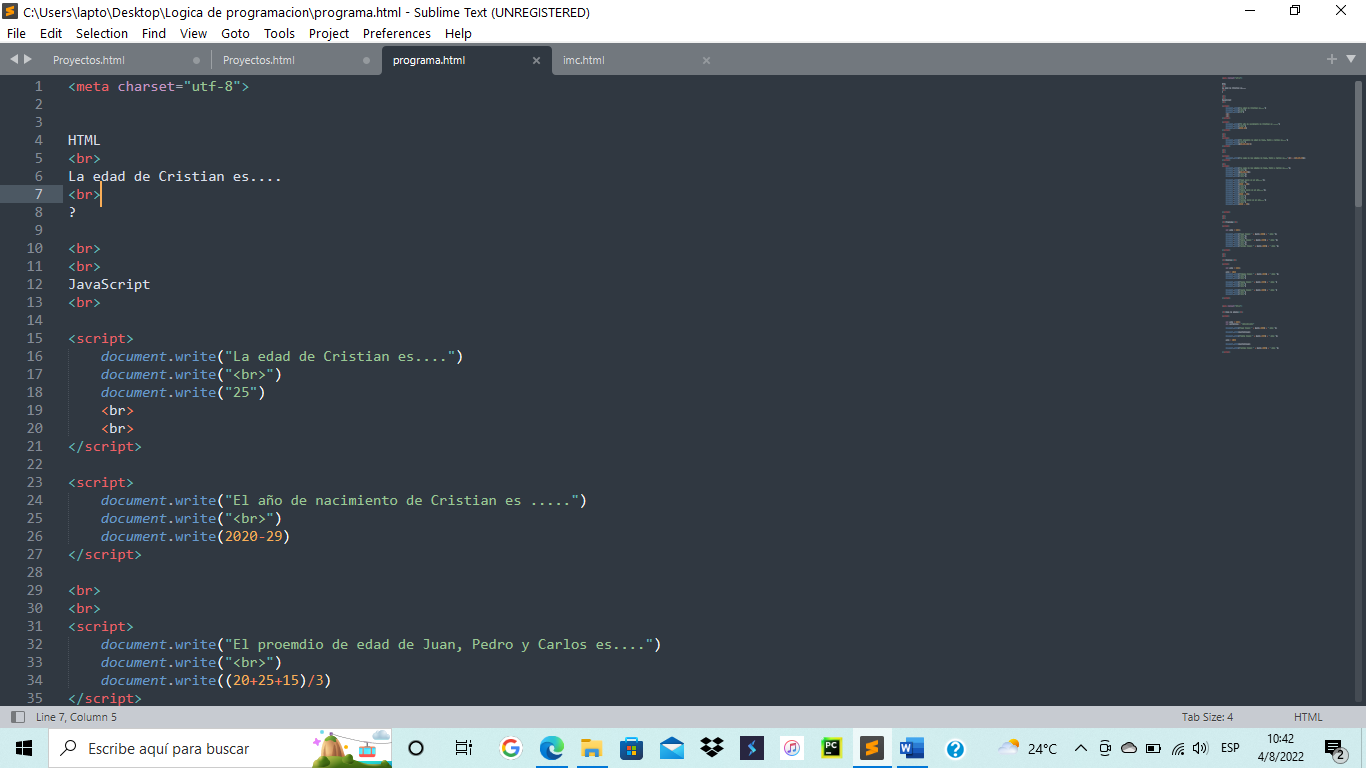Open Task View on the taskbar

click(x=463, y=748)
